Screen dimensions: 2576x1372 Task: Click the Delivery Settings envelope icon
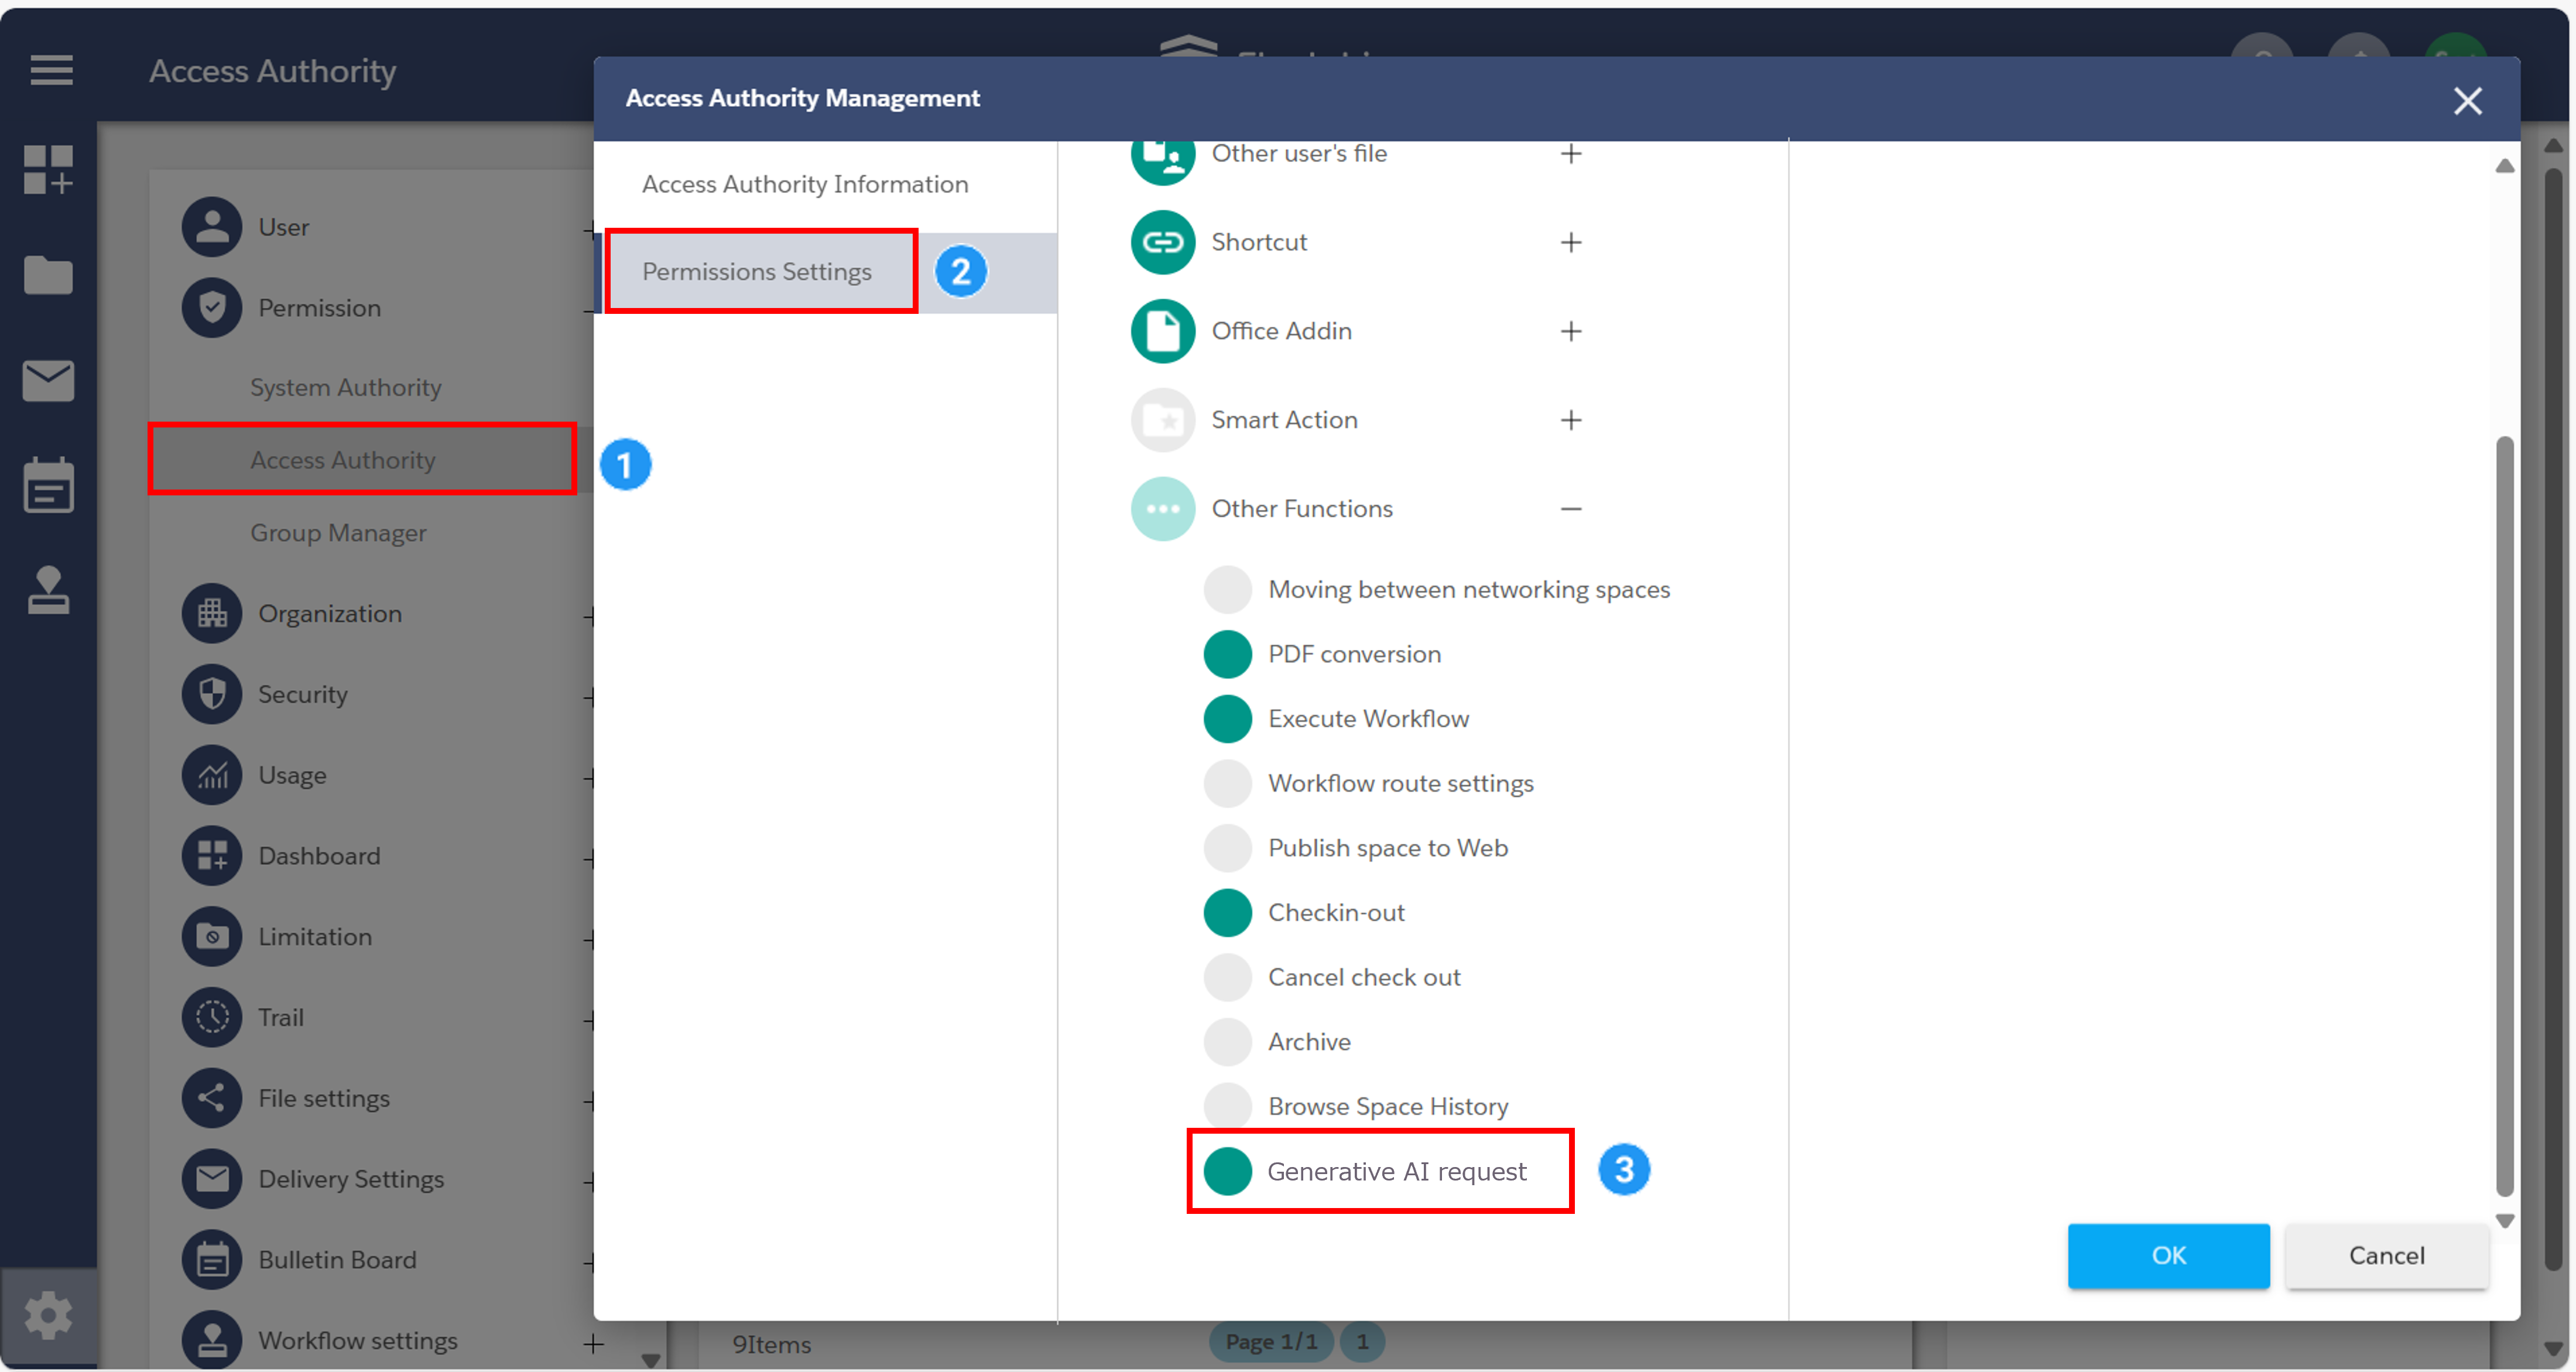pyautogui.click(x=212, y=1179)
